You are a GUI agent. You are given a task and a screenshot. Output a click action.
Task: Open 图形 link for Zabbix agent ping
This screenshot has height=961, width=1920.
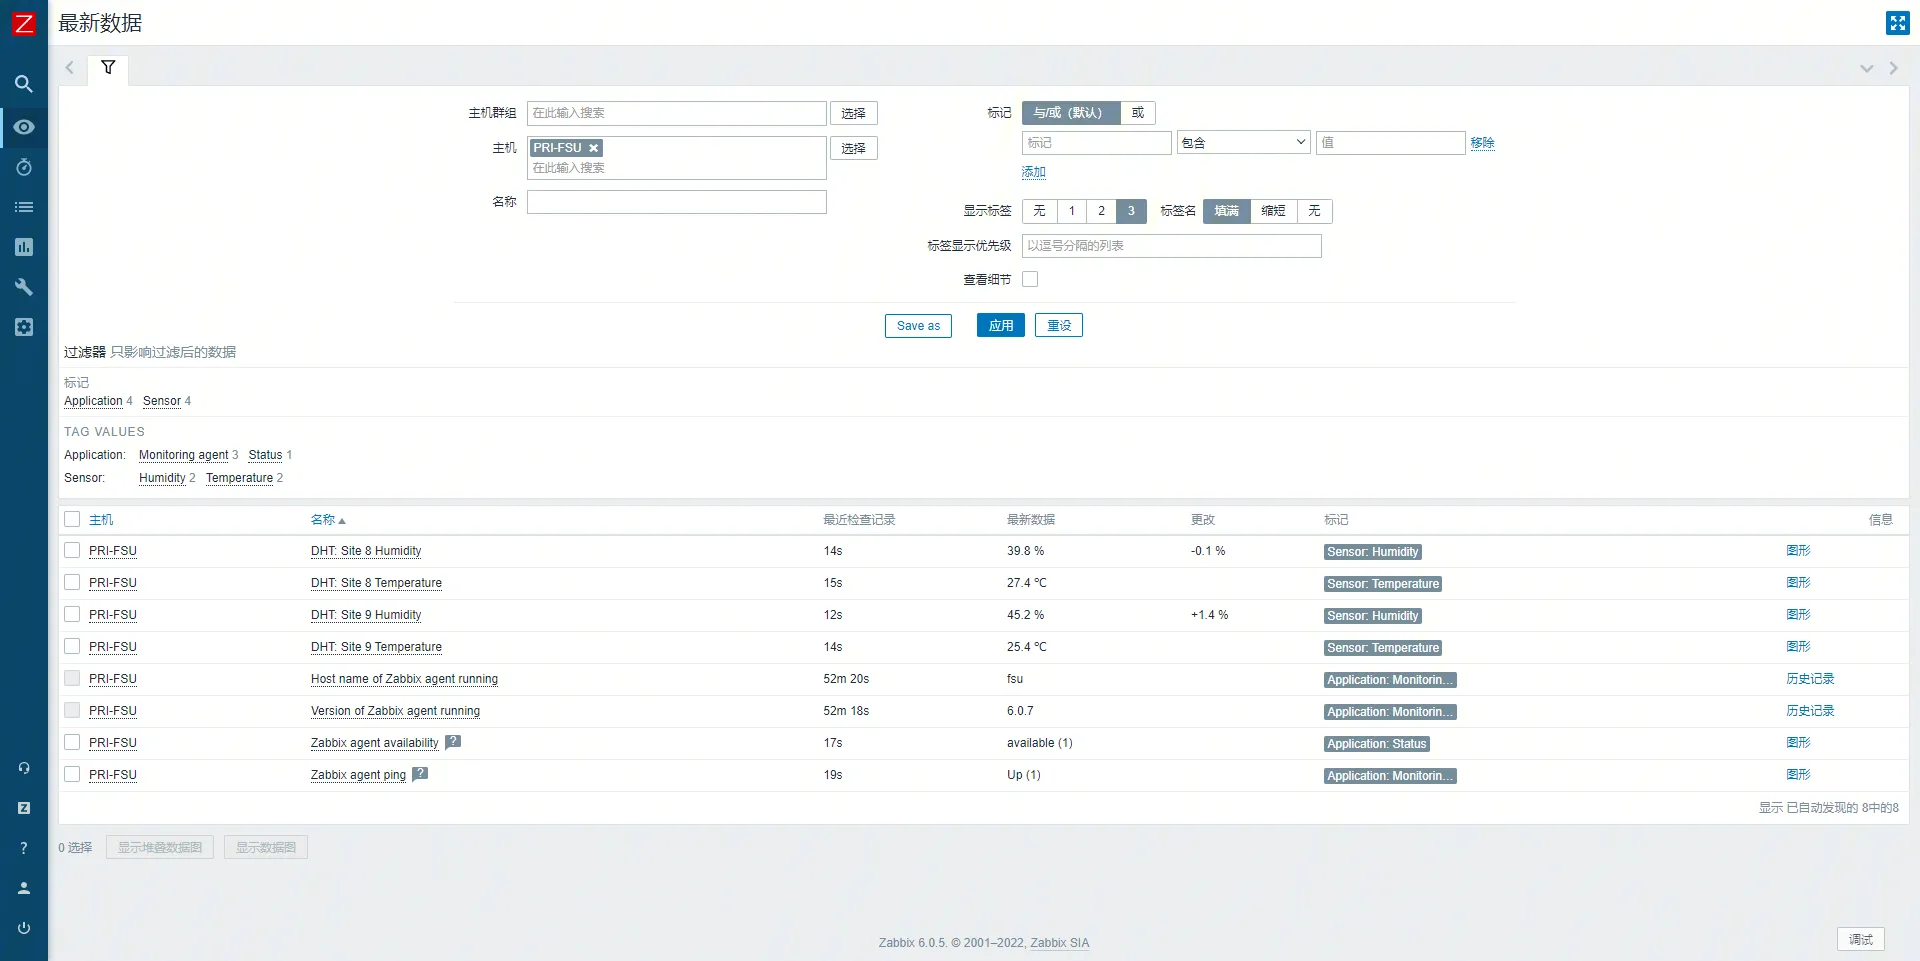[x=1798, y=774]
